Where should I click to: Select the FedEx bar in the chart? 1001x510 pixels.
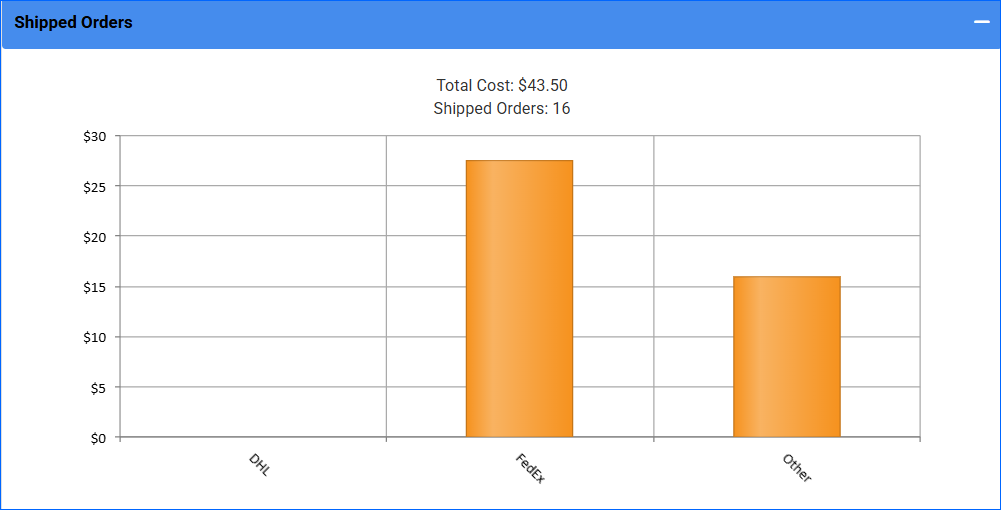[x=519, y=298]
